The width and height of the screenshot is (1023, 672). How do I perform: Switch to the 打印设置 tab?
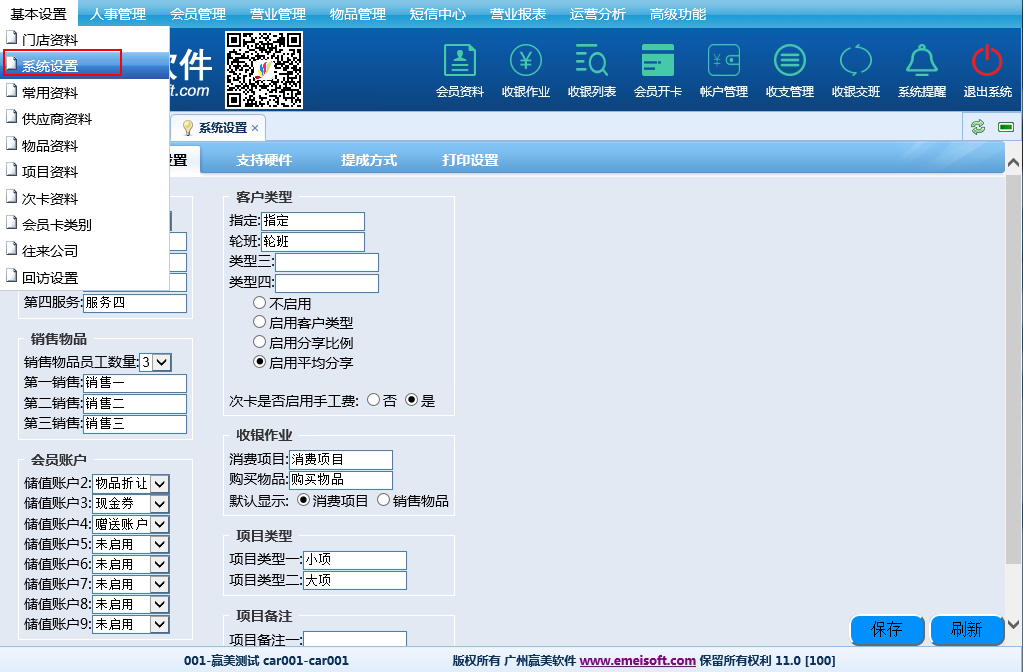pos(470,160)
